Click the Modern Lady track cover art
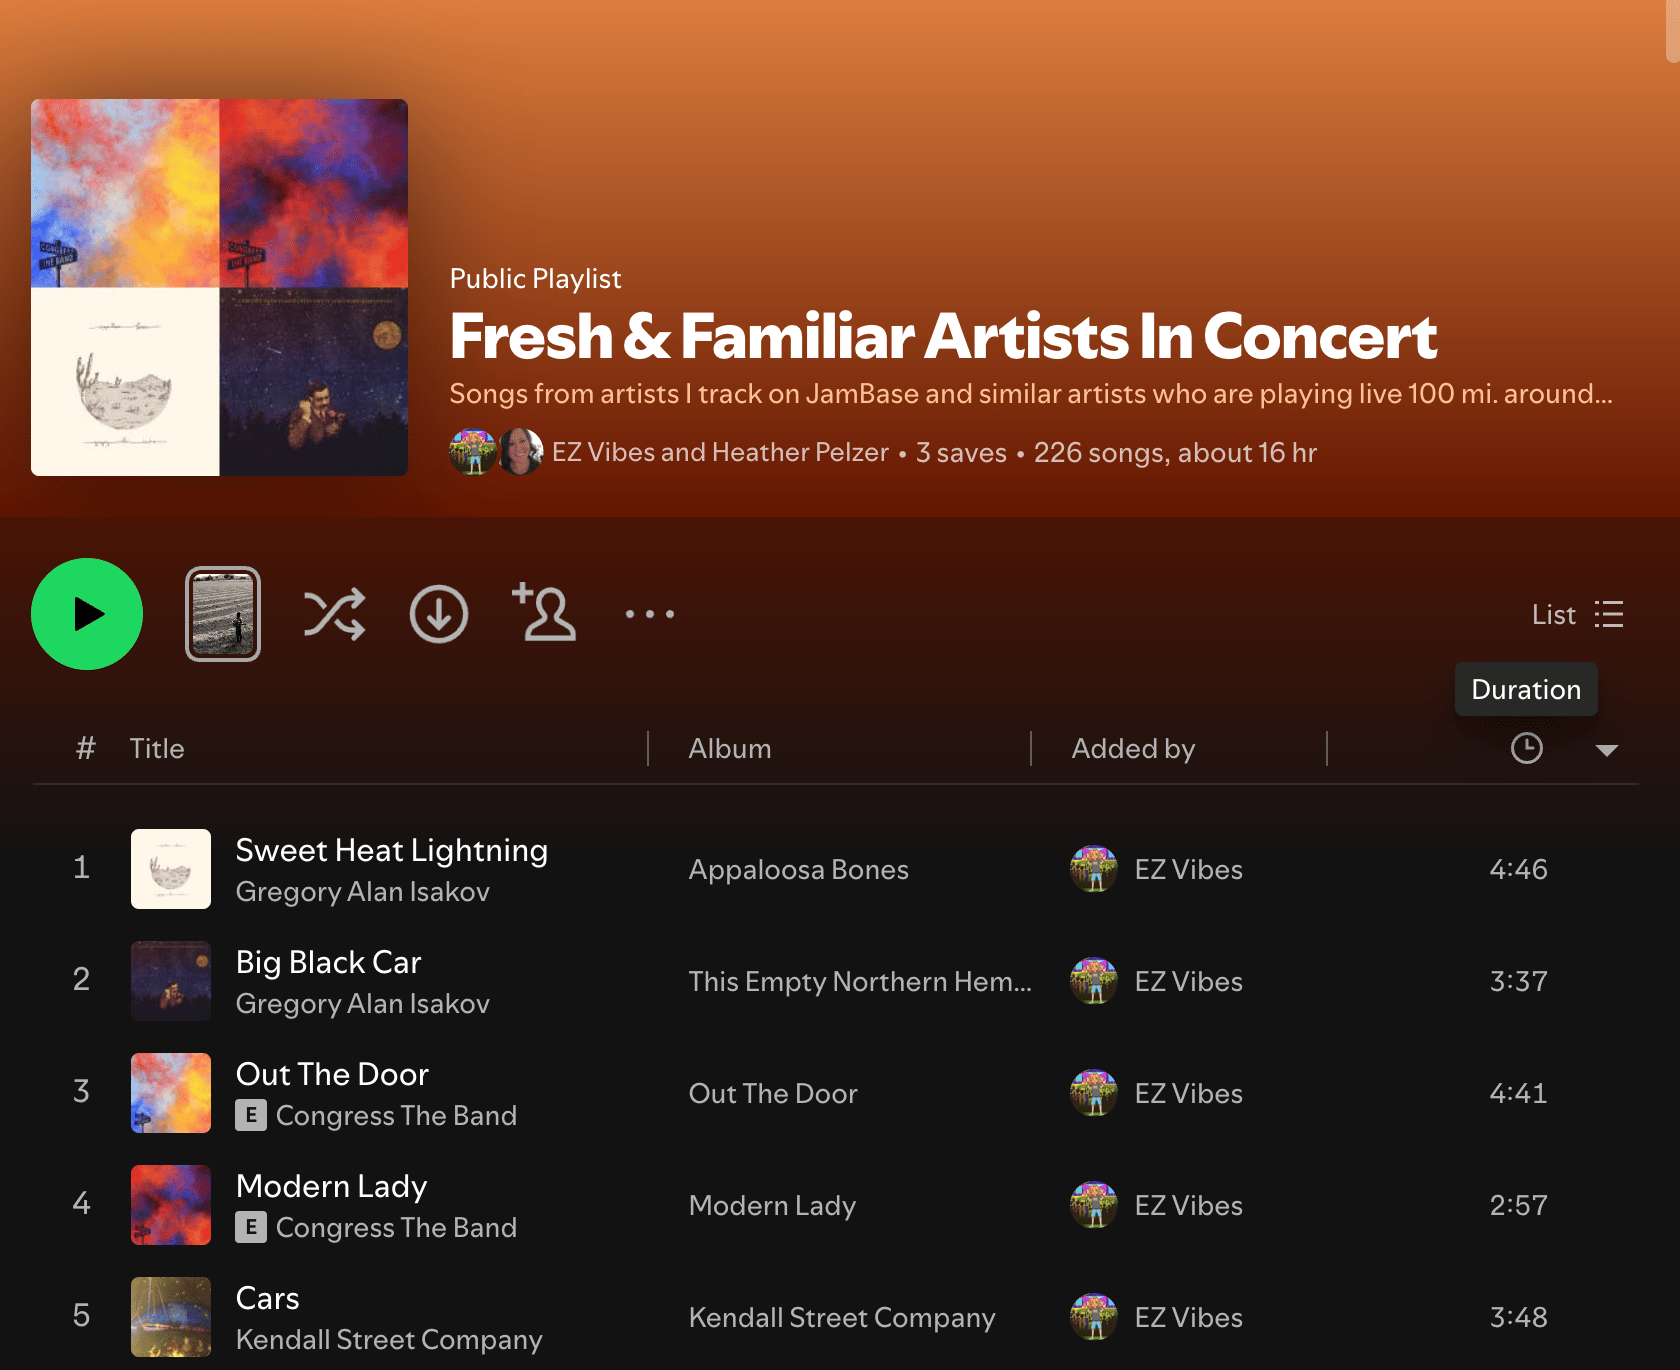 point(171,1205)
